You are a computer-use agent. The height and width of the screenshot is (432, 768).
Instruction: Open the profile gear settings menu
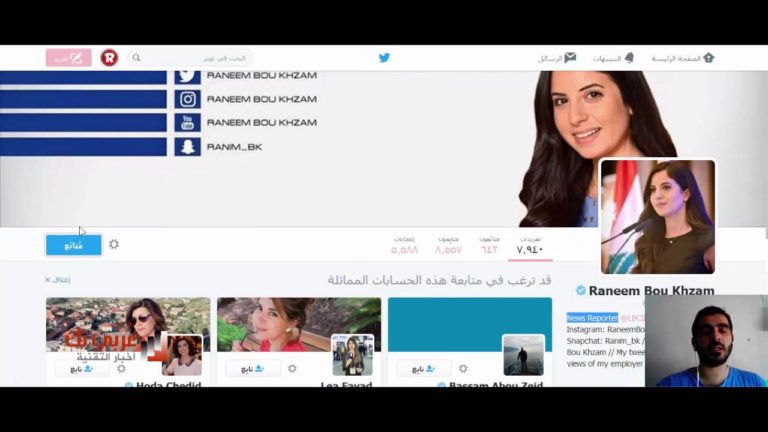(114, 244)
